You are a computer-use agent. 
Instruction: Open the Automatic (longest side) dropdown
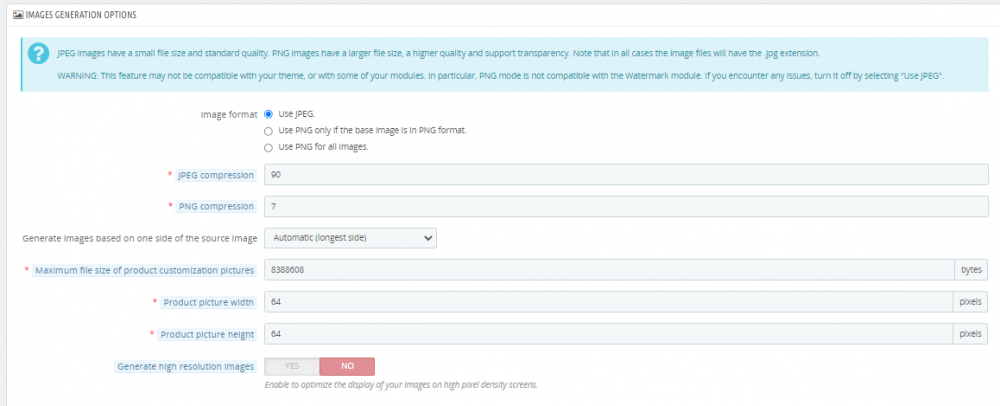350,238
